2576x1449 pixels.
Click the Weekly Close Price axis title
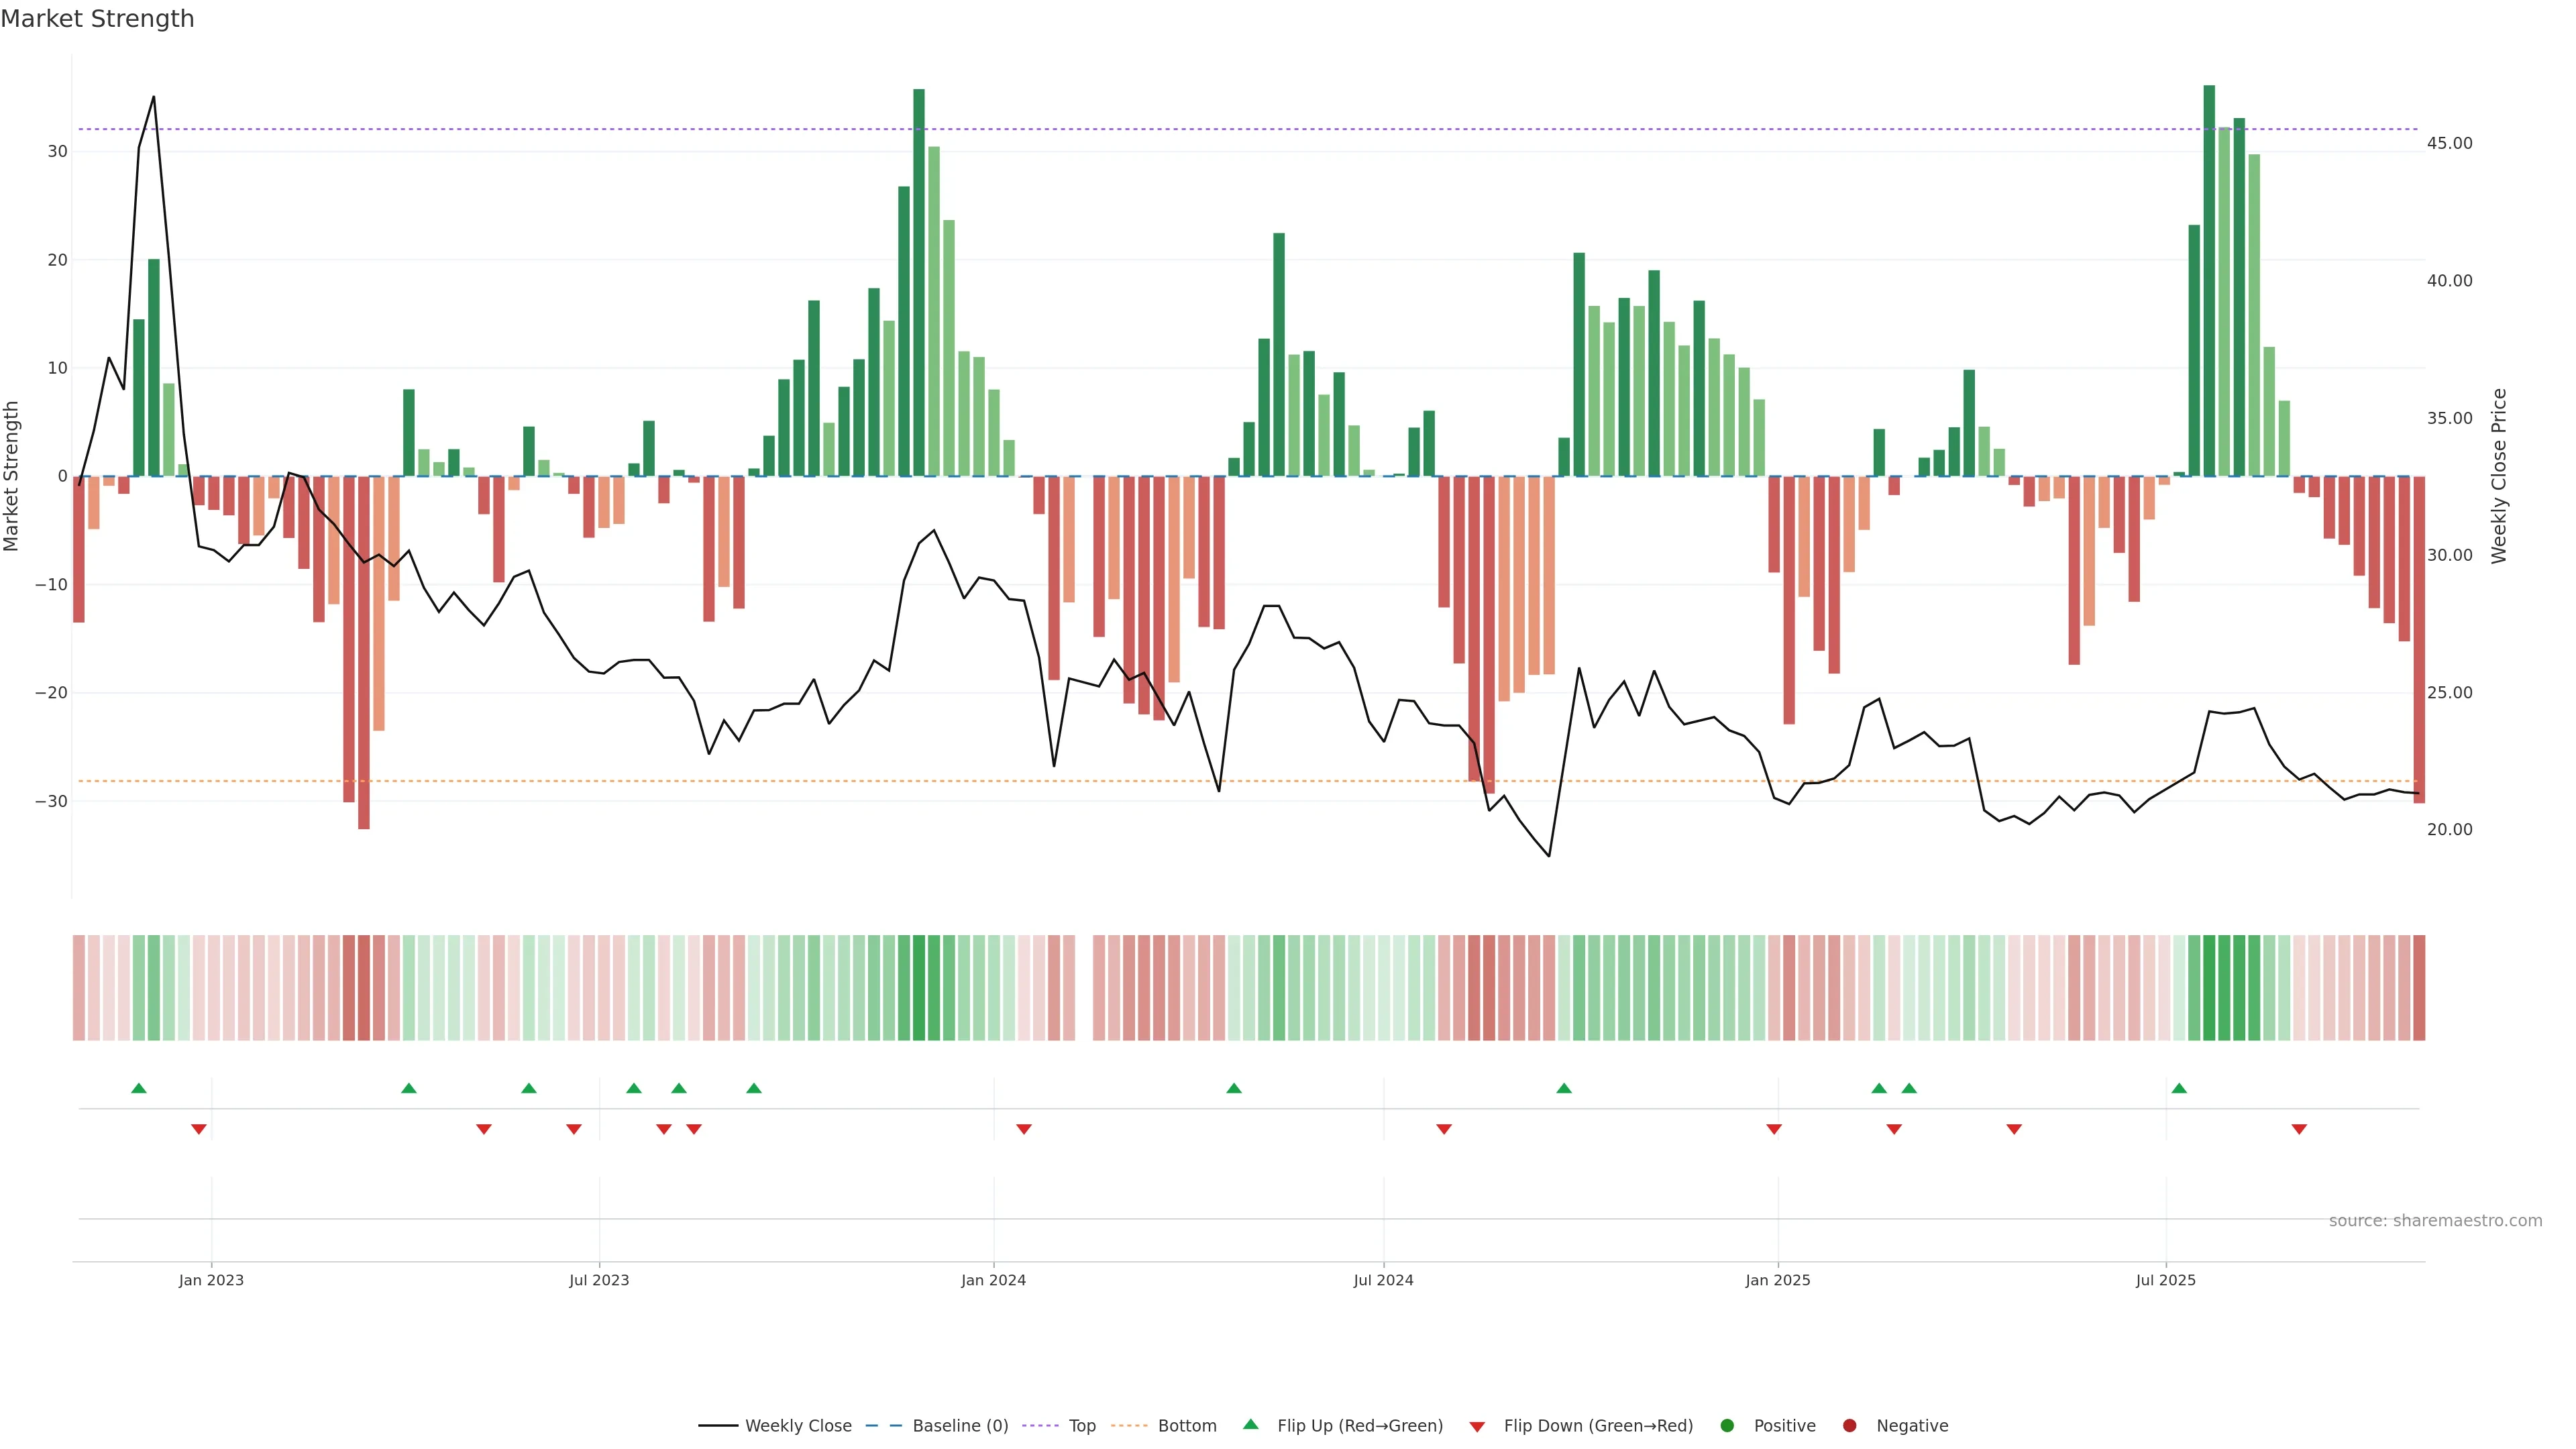coord(2499,476)
